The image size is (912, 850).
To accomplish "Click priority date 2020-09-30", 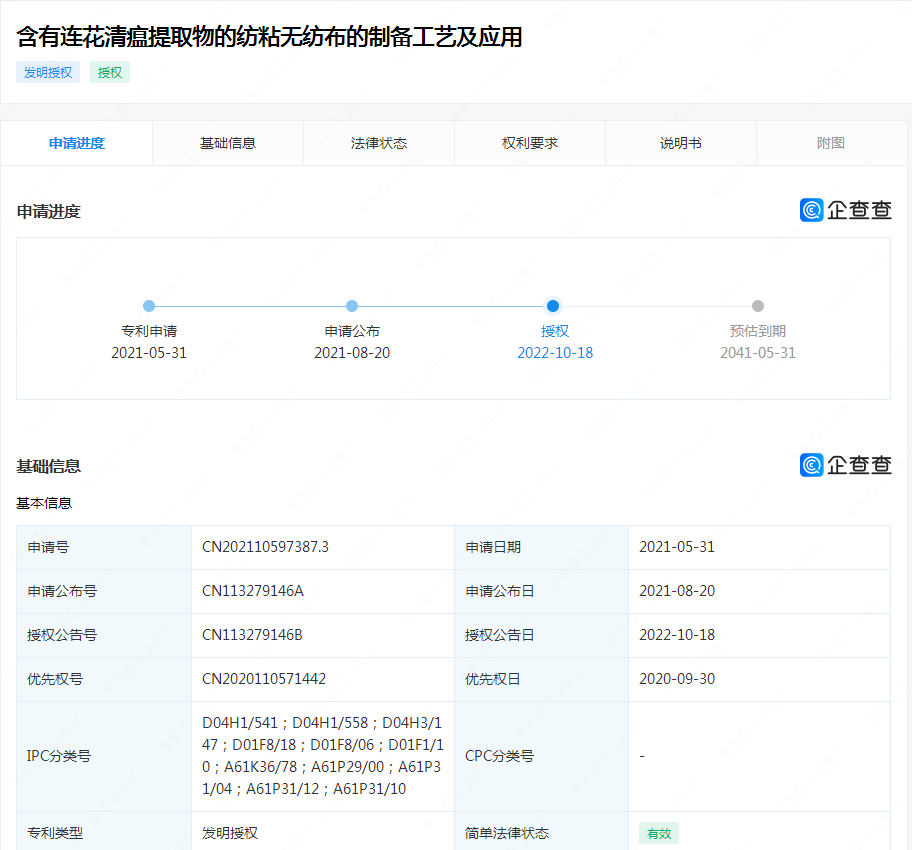I will pyautogui.click(x=677, y=679).
